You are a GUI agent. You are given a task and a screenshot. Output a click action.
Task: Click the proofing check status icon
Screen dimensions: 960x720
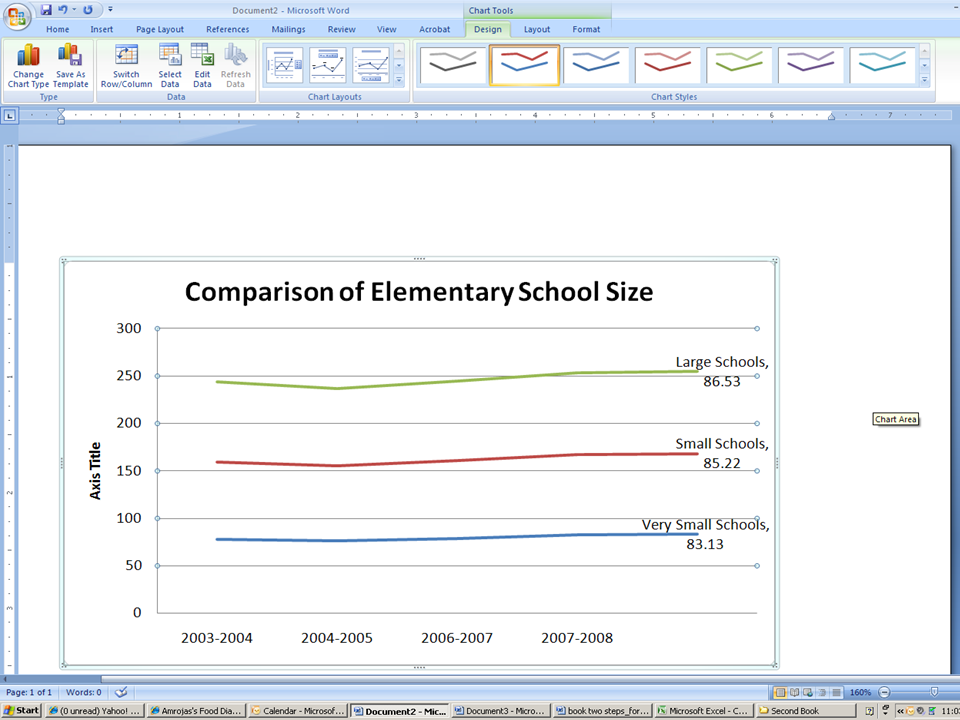click(121, 692)
